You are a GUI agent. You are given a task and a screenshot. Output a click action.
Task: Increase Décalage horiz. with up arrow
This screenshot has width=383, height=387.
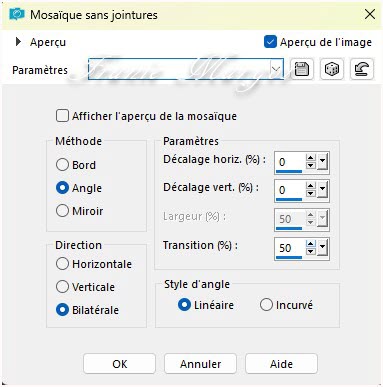coord(311,158)
